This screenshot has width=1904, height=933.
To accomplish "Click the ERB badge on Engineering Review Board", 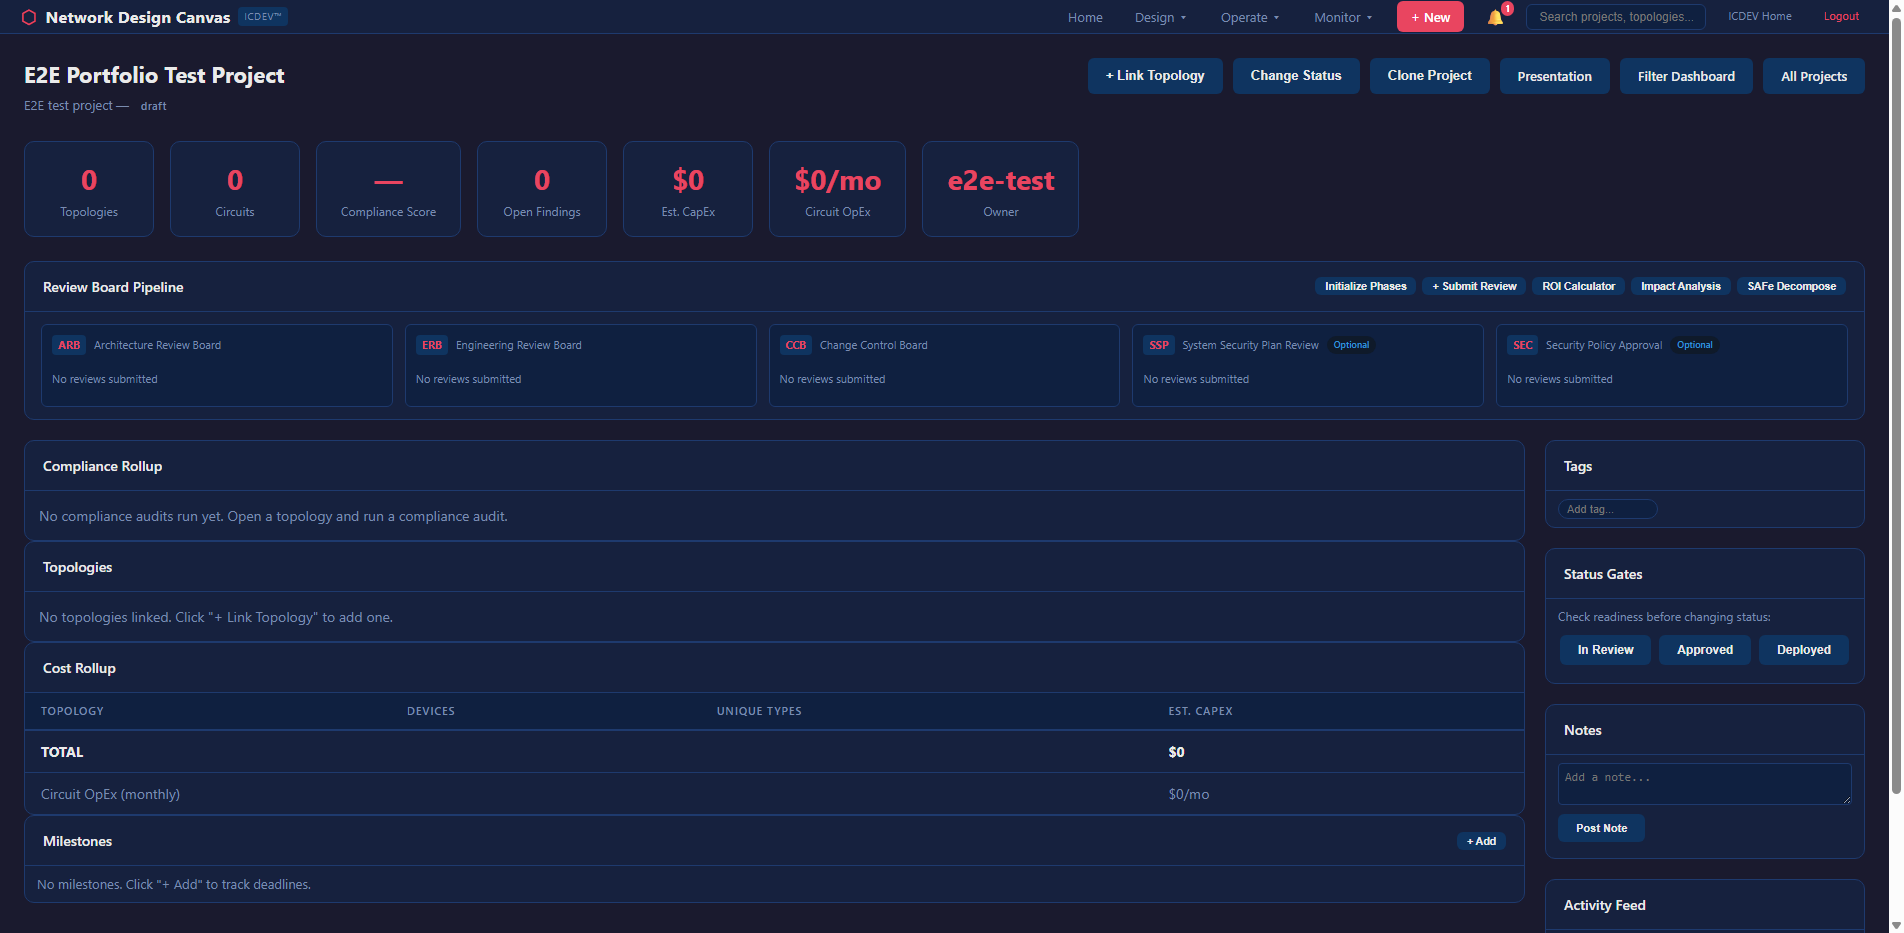I will pyautogui.click(x=432, y=345).
